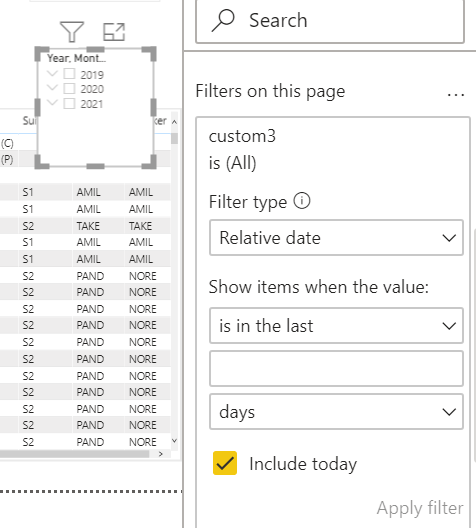476x528 pixels.
Task: Click Apply filter link
Action: (420, 508)
